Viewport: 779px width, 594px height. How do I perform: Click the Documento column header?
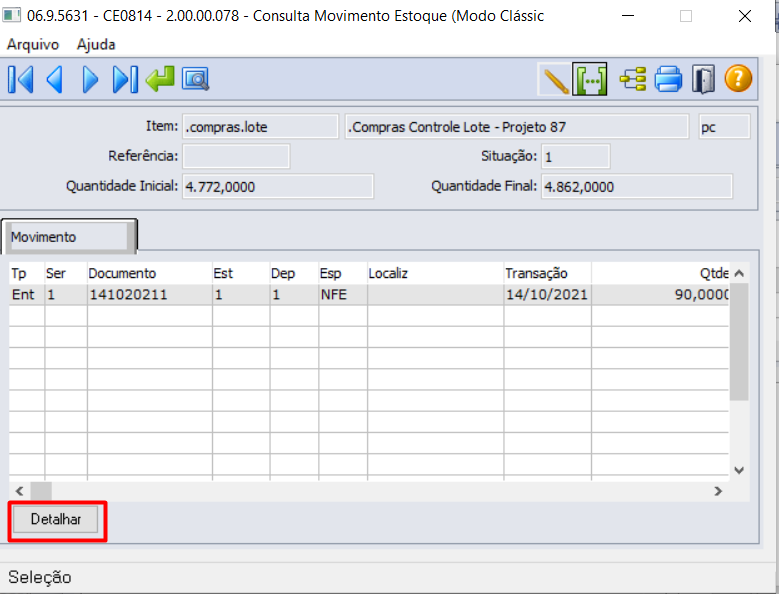(x=150, y=273)
